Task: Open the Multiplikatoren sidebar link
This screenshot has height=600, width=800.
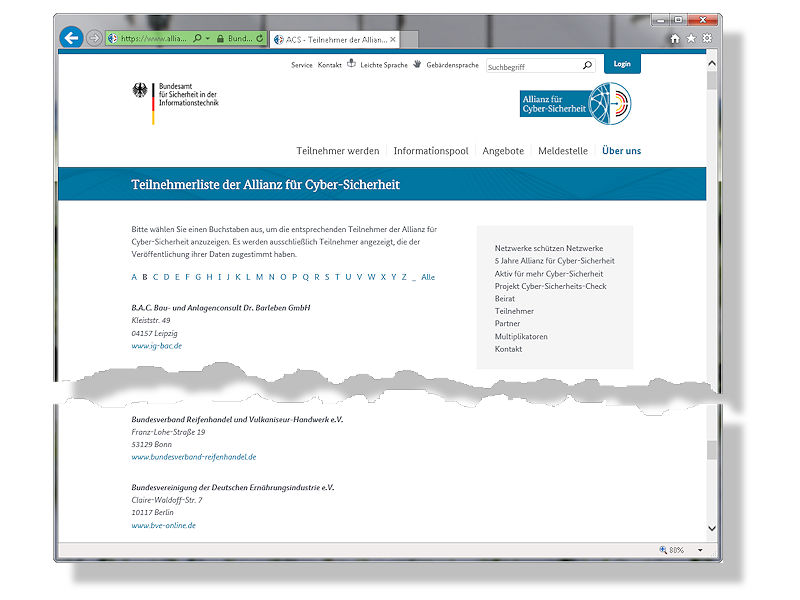Action: pos(521,336)
